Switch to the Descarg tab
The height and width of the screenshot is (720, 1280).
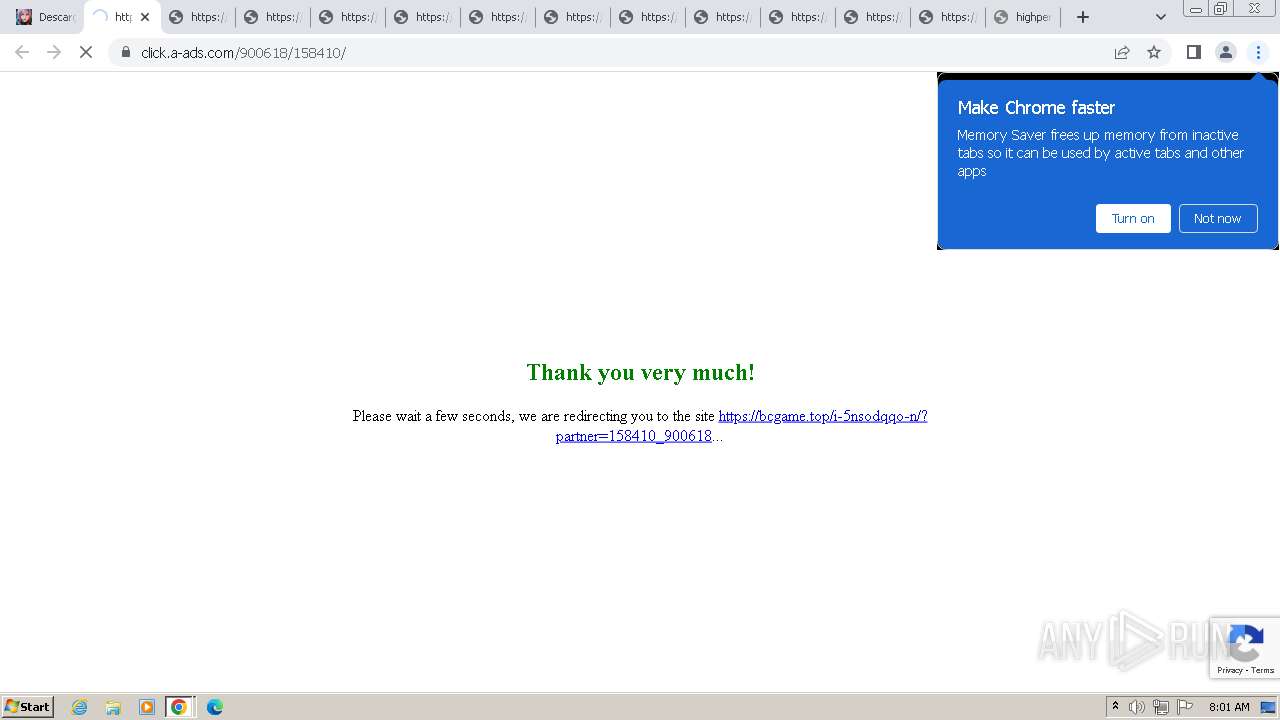coord(46,17)
